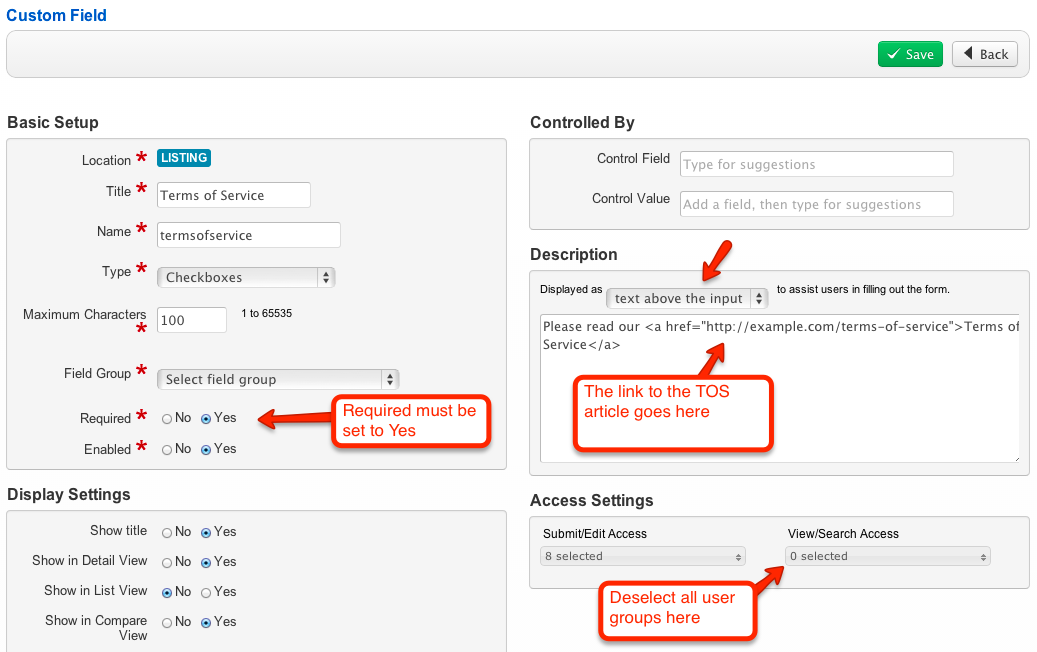Disable Show in Detail View

[x=168, y=562]
